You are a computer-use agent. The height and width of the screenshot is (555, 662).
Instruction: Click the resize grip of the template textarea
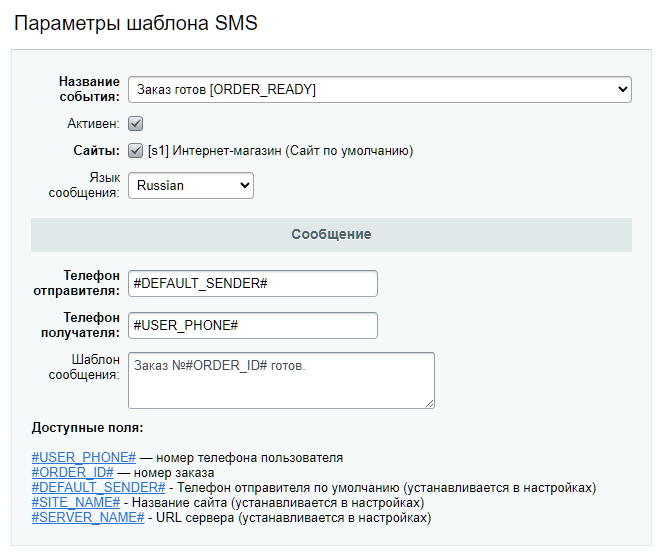(x=430, y=403)
